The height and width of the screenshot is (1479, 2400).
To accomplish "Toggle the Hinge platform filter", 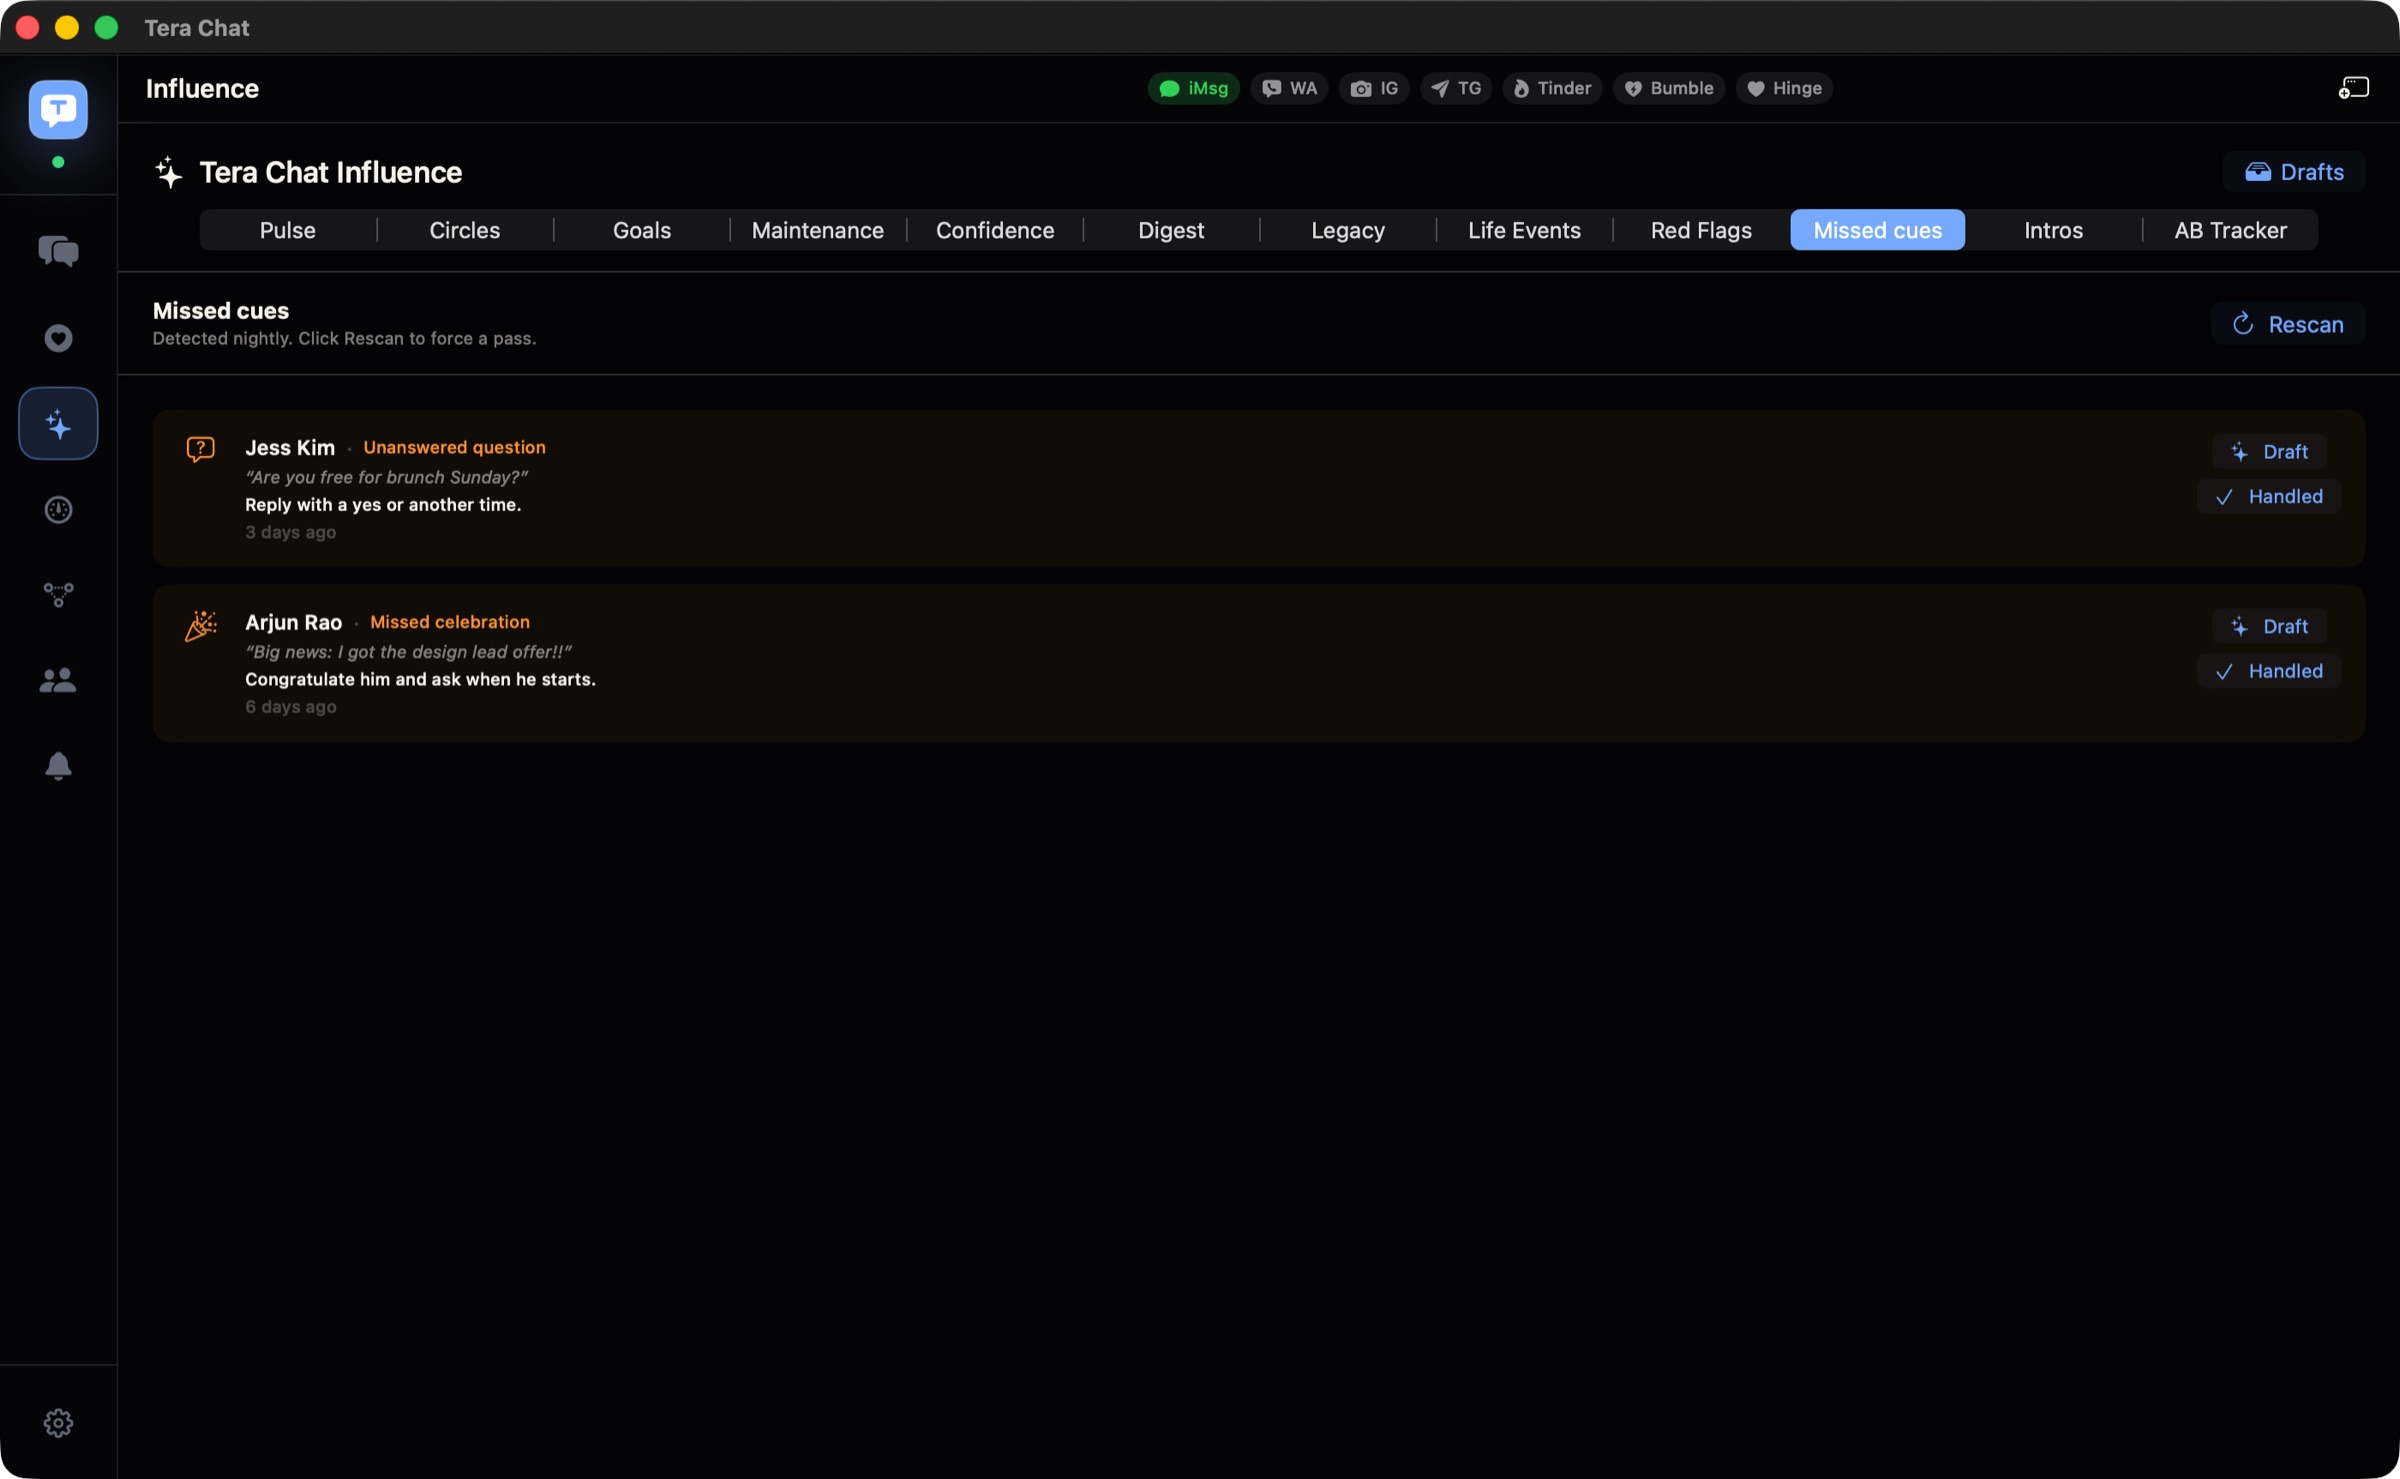I will (1784, 88).
